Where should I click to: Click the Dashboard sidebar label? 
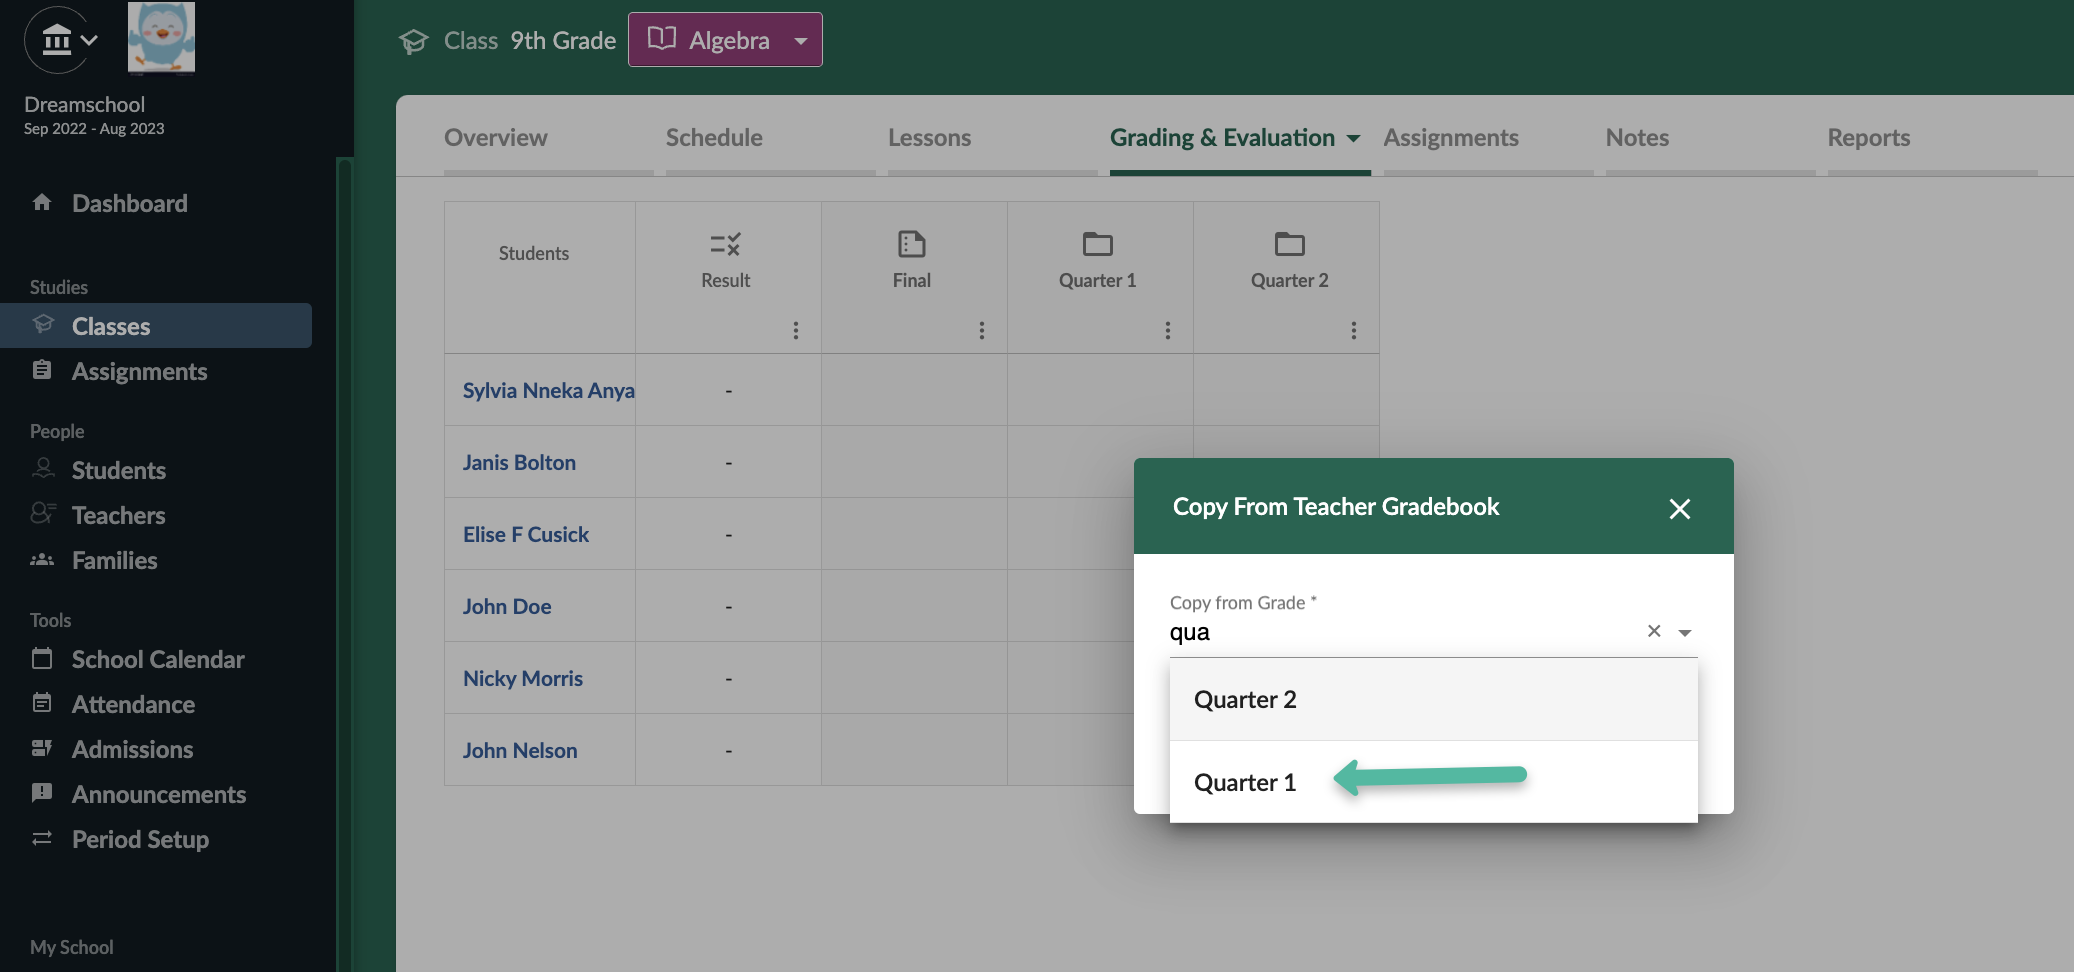tap(130, 203)
